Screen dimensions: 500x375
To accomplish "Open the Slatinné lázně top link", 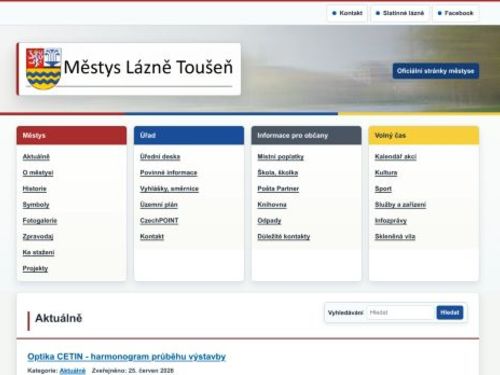I will click(400, 13).
